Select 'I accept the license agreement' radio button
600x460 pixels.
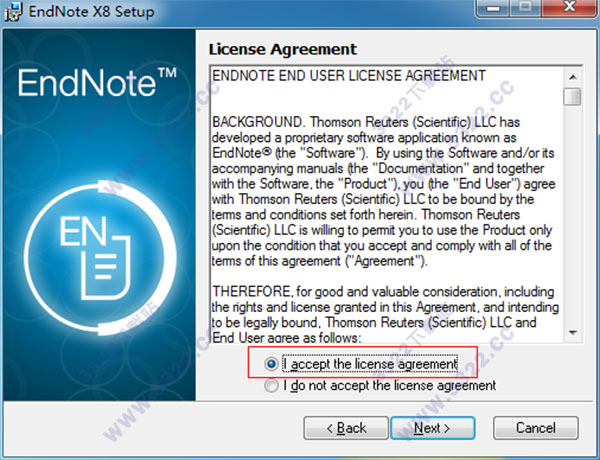click(x=271, y=364)
